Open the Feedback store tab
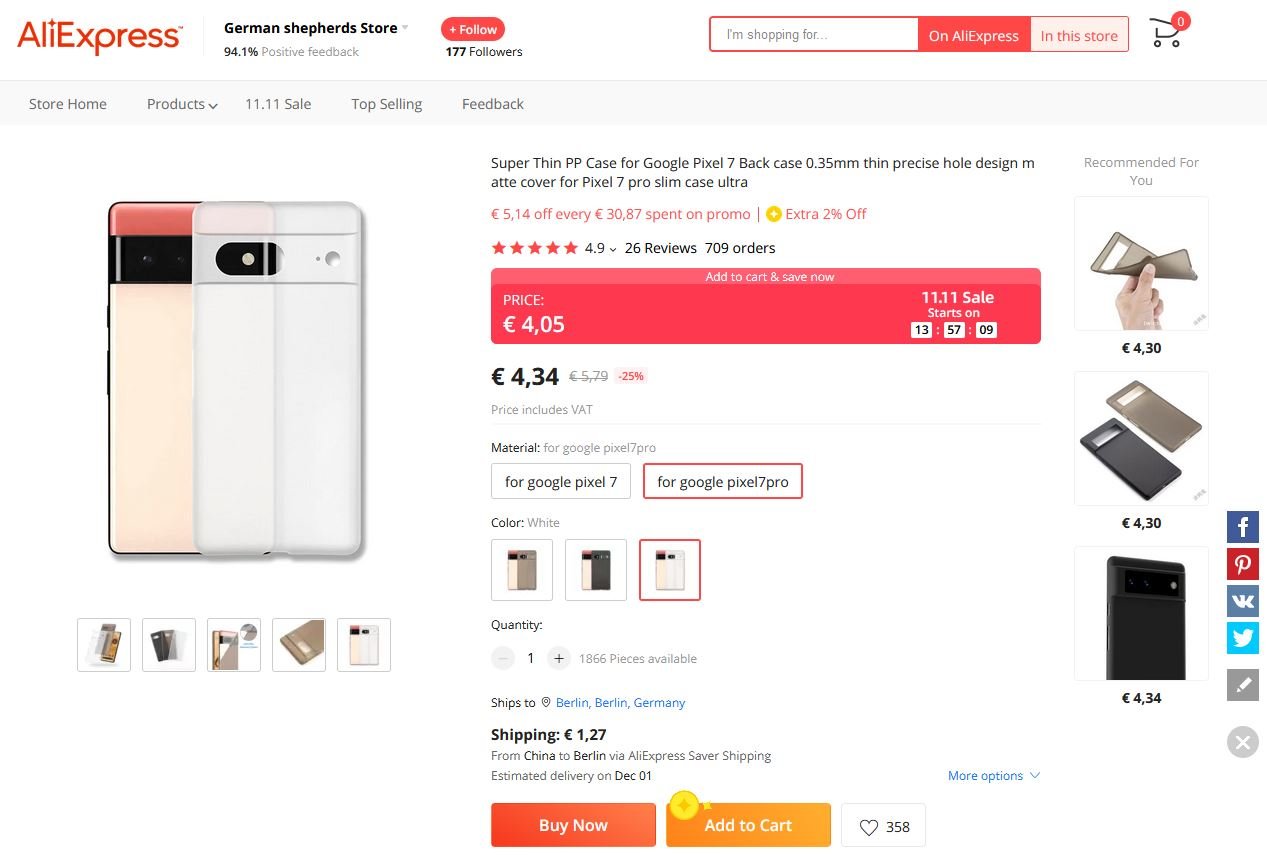1267x855 pixels. [492, 104]
